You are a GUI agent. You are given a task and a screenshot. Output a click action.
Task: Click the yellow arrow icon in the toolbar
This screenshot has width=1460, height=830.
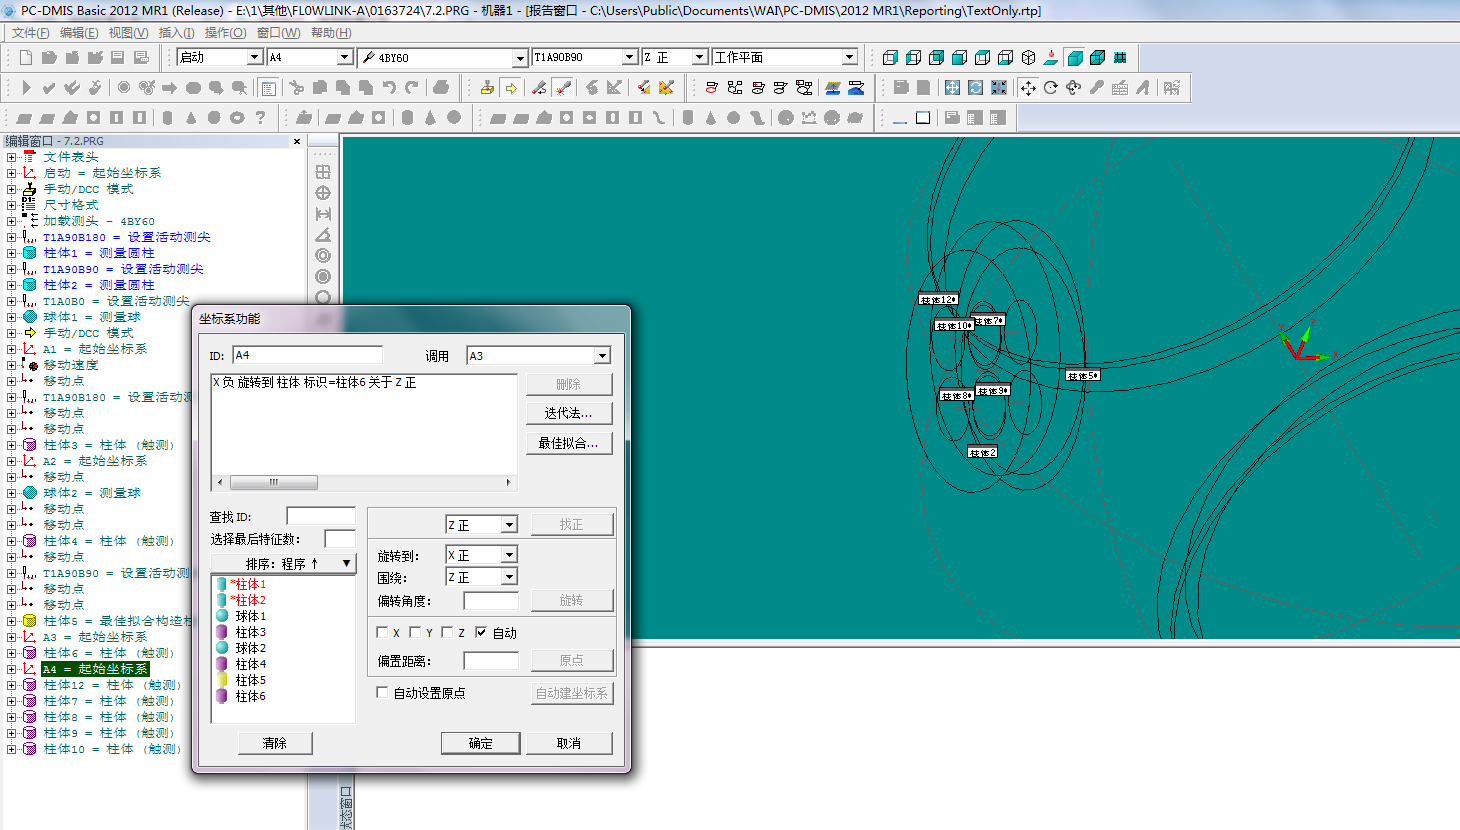(x=511, y=88)
